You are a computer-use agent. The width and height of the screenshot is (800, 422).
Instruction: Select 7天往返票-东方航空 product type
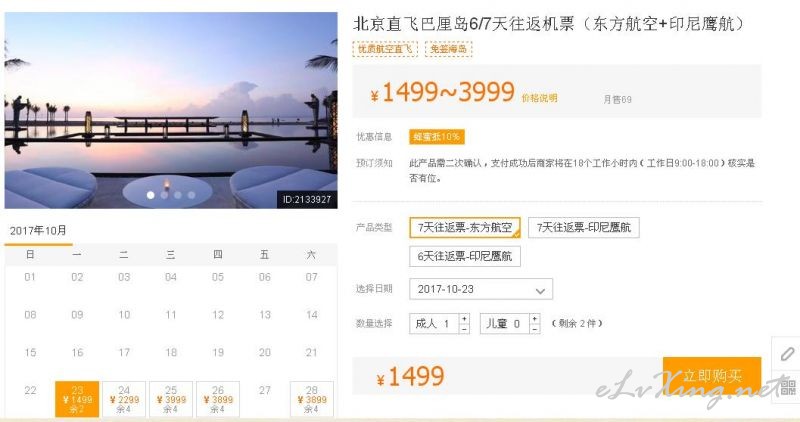[465, 228]
